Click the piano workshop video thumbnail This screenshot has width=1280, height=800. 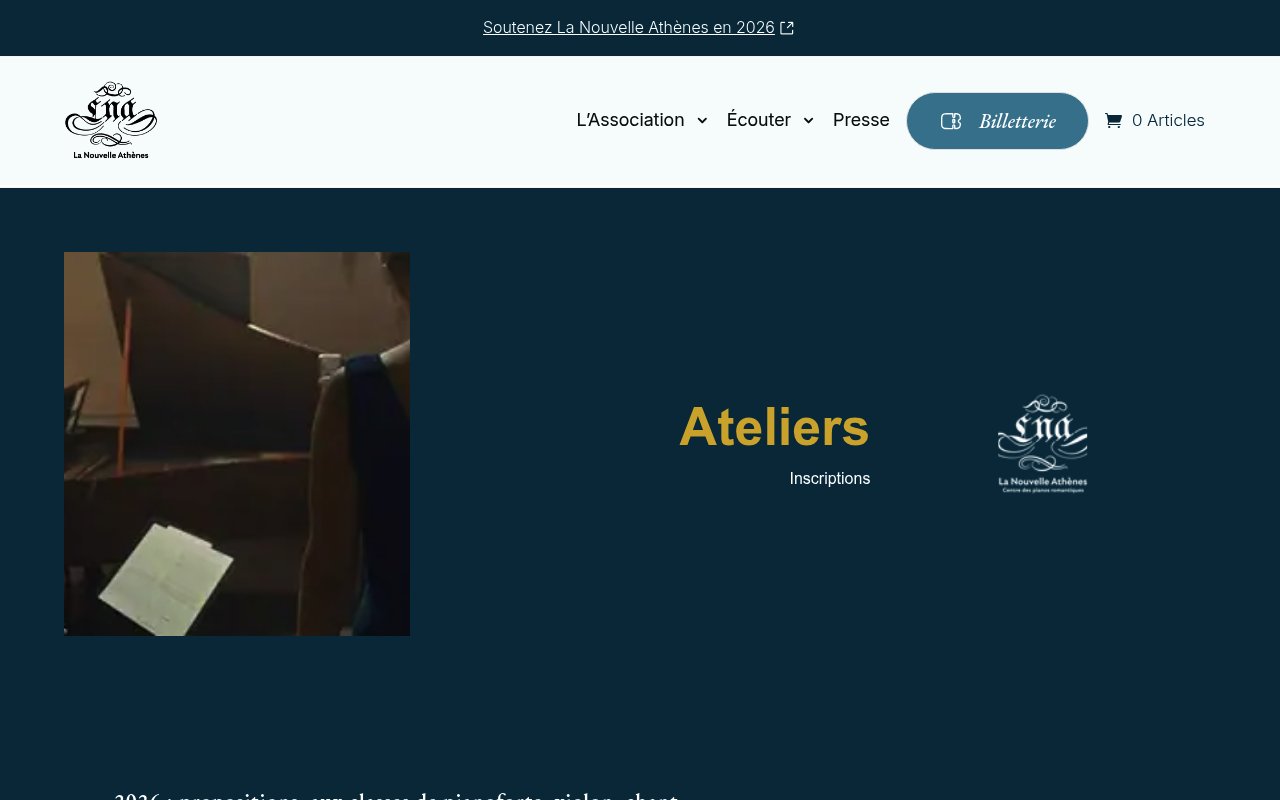coord(237,444)
